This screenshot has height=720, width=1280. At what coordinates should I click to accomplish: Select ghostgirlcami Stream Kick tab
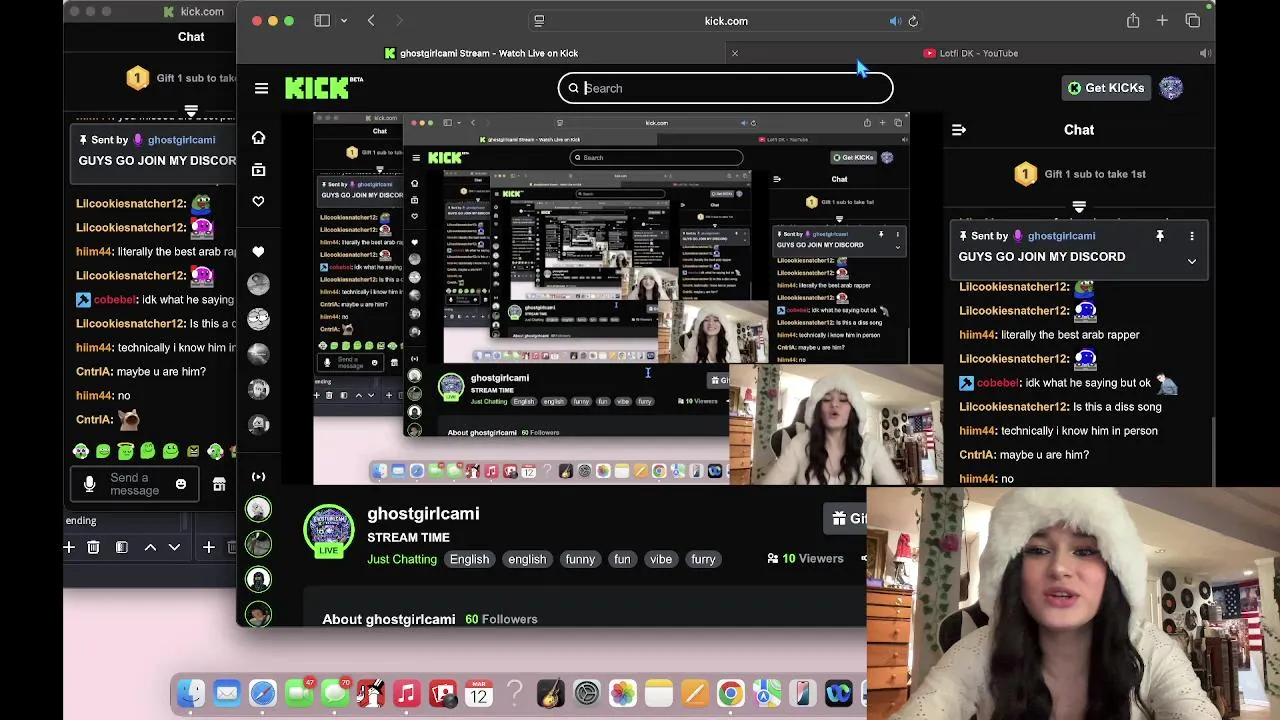[481, 53]
